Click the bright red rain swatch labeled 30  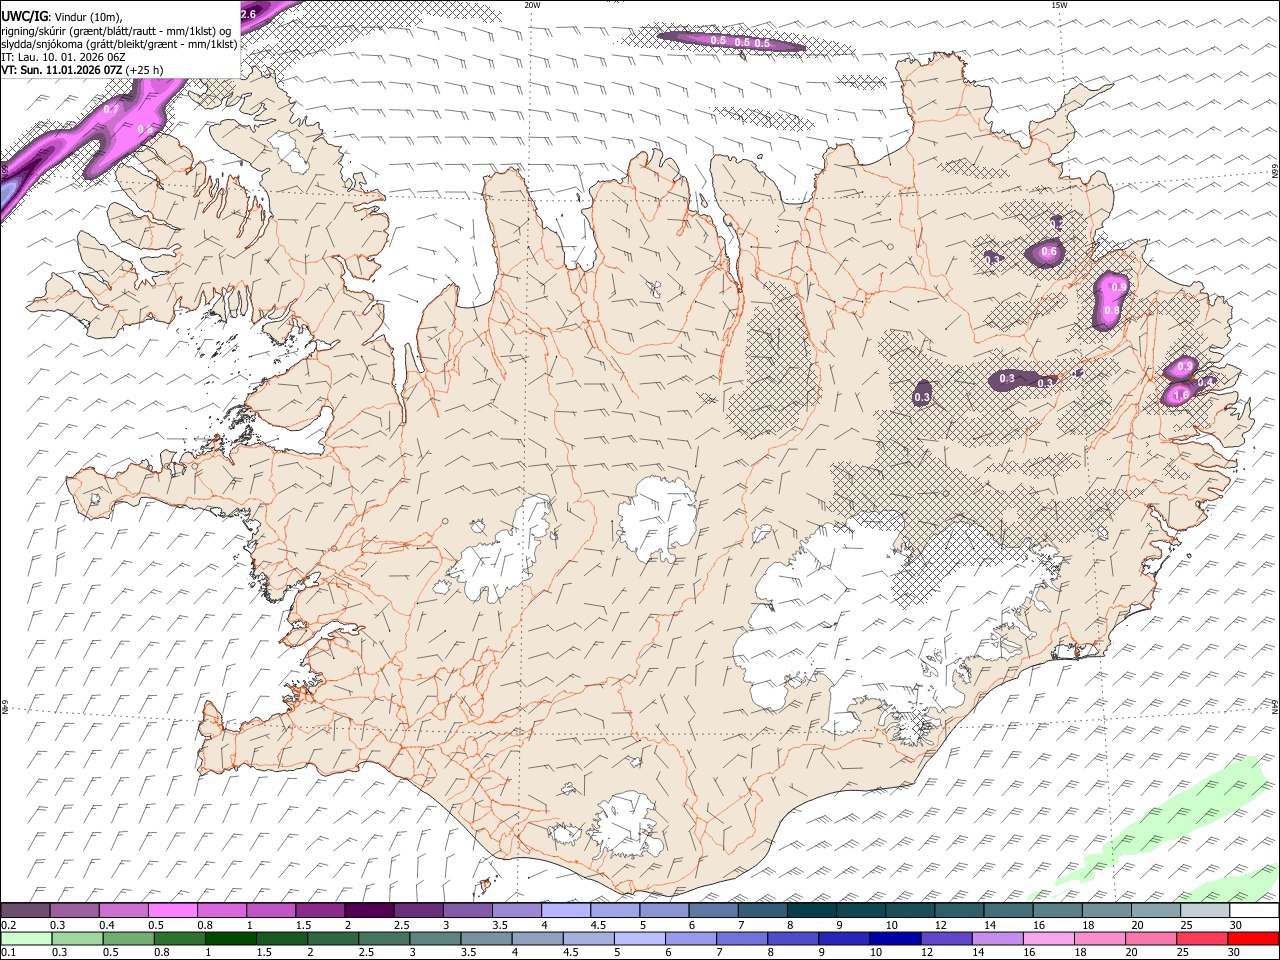(1253, 938)
